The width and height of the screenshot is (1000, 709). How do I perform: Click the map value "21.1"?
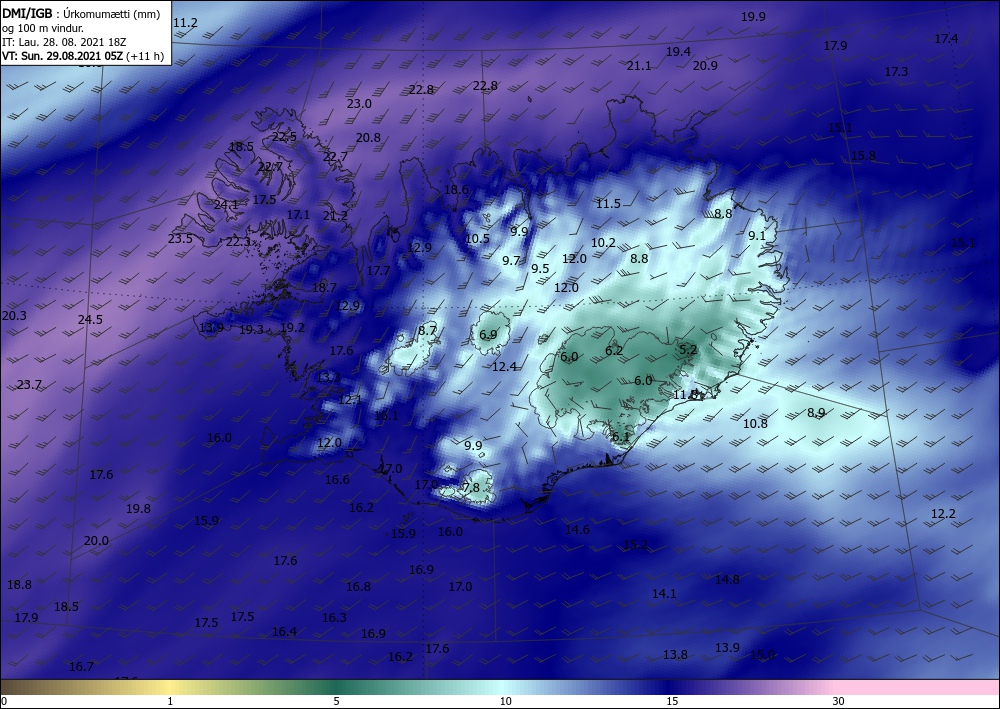(639, 66)
